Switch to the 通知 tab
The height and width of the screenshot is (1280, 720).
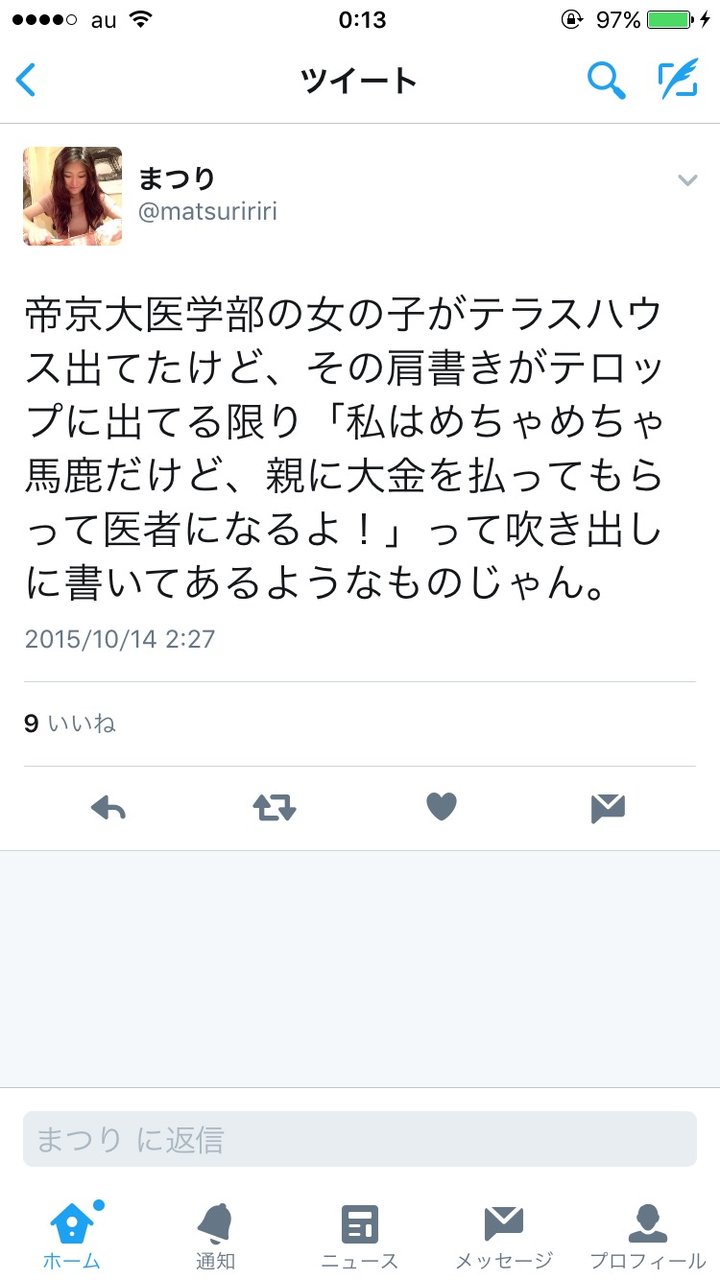coord(215,1236)
